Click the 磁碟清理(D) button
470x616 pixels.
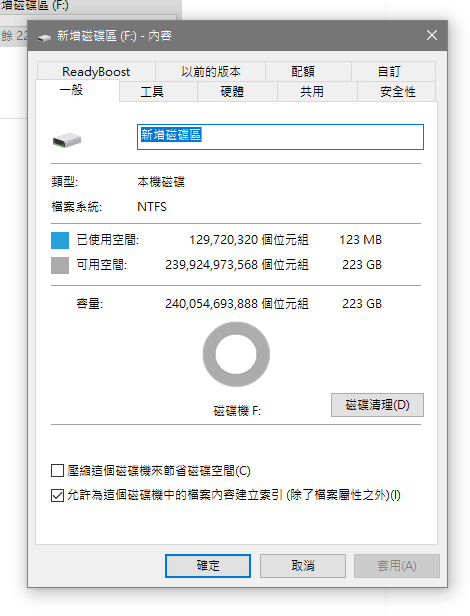coord(377,405)
